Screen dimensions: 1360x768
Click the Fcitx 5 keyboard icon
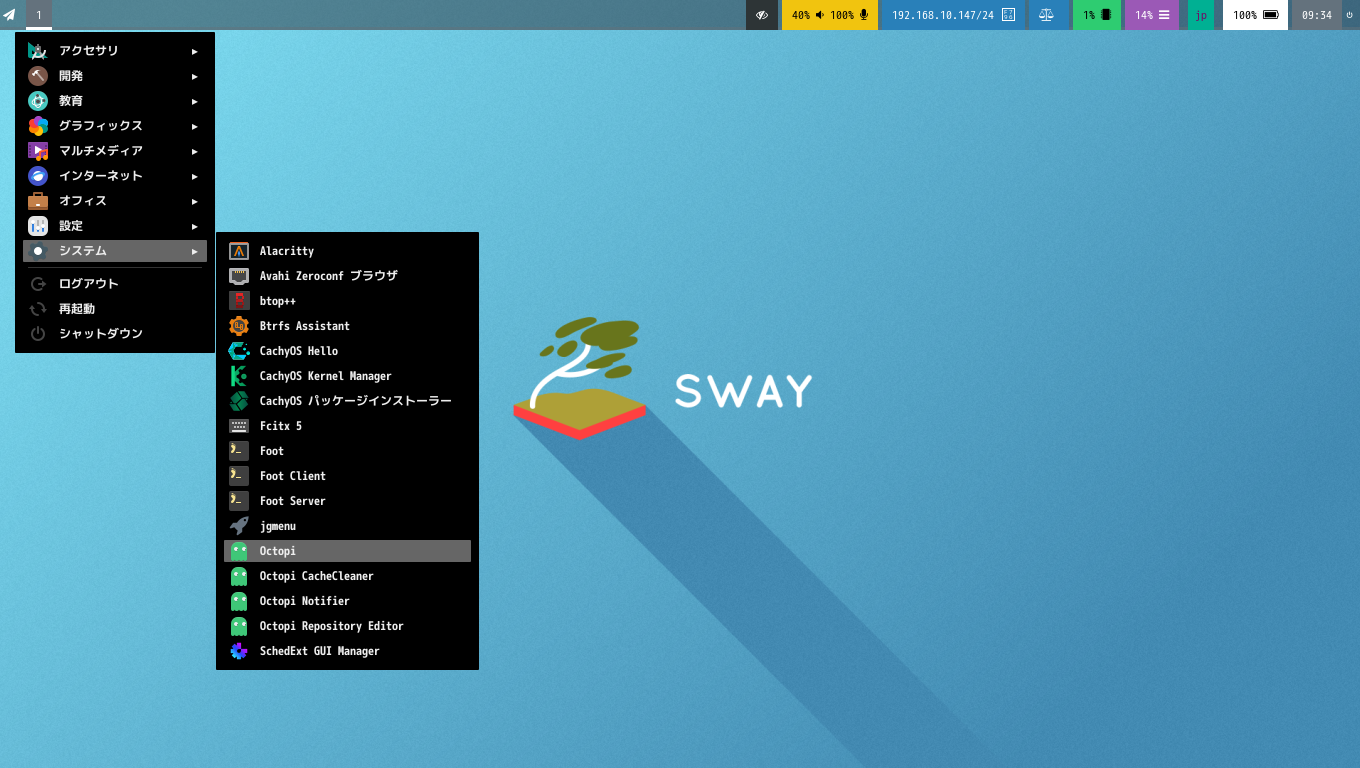(239, 426)
